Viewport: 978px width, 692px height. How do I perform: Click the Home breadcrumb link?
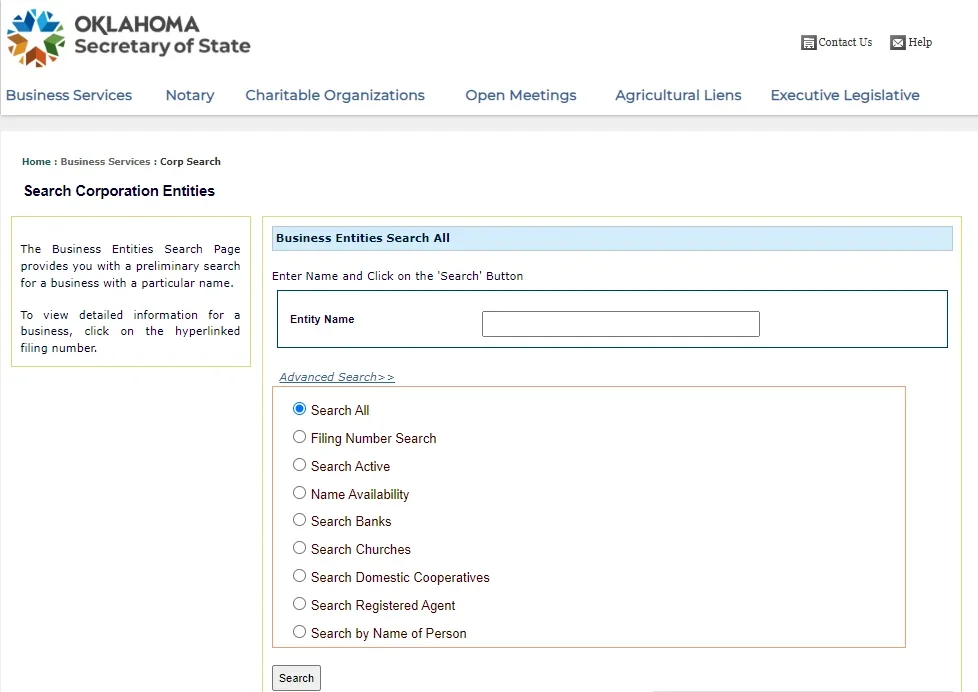[x=36, y=161]
